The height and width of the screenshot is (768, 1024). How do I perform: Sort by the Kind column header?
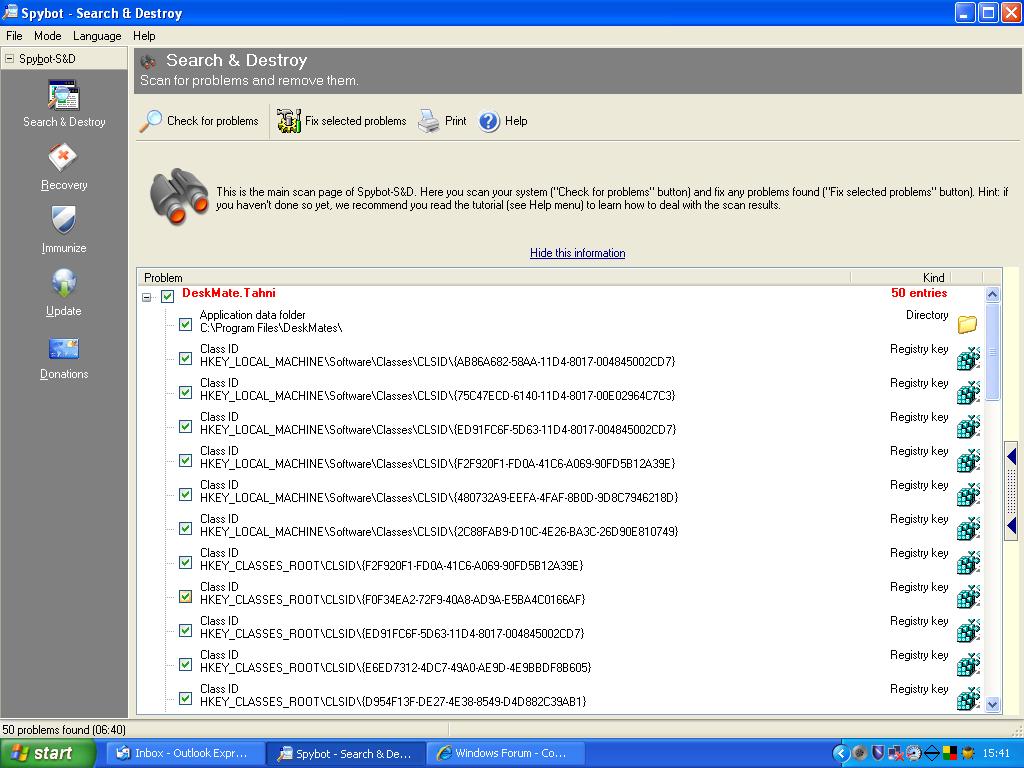[x=900, y=278]
